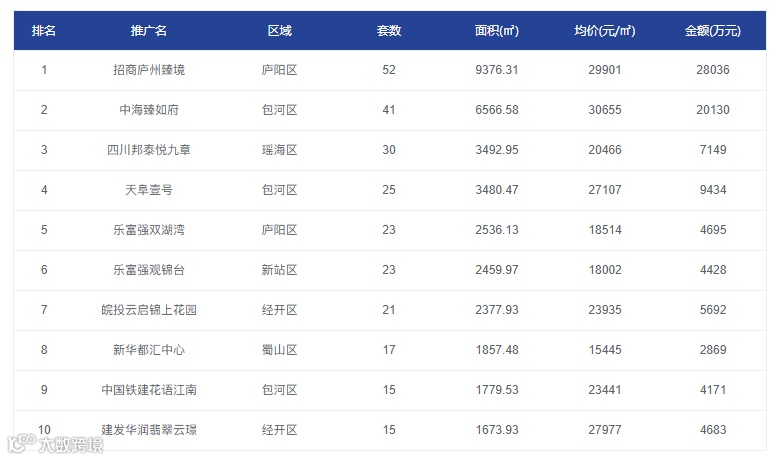
Task: Select project name 四川邦泰悦九章
Action: pyautogui.click(x=149, y=150)
